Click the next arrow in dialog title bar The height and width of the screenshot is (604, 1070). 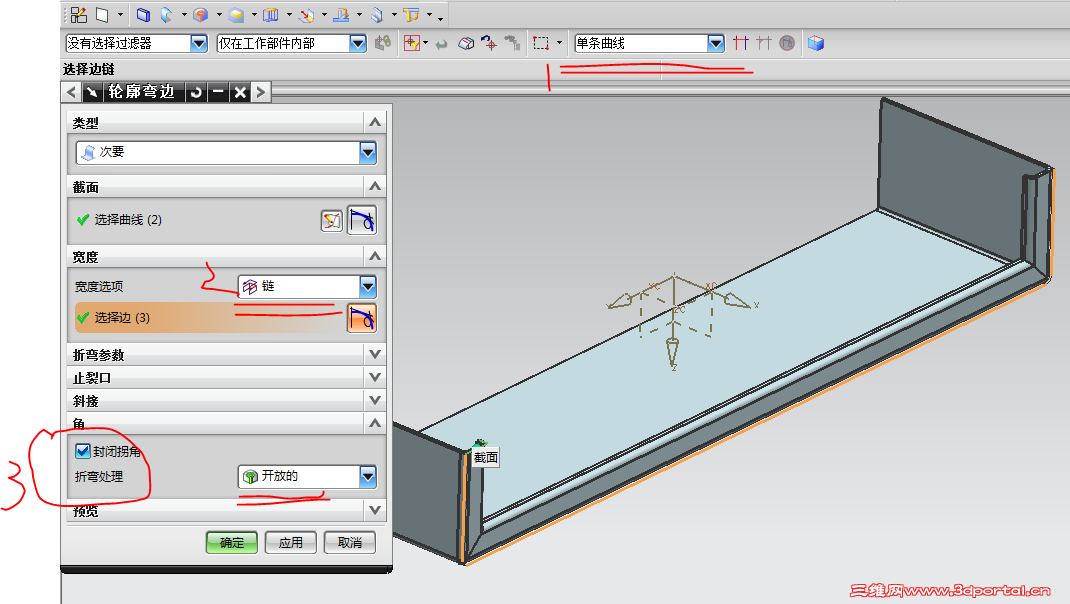(261, 92)
